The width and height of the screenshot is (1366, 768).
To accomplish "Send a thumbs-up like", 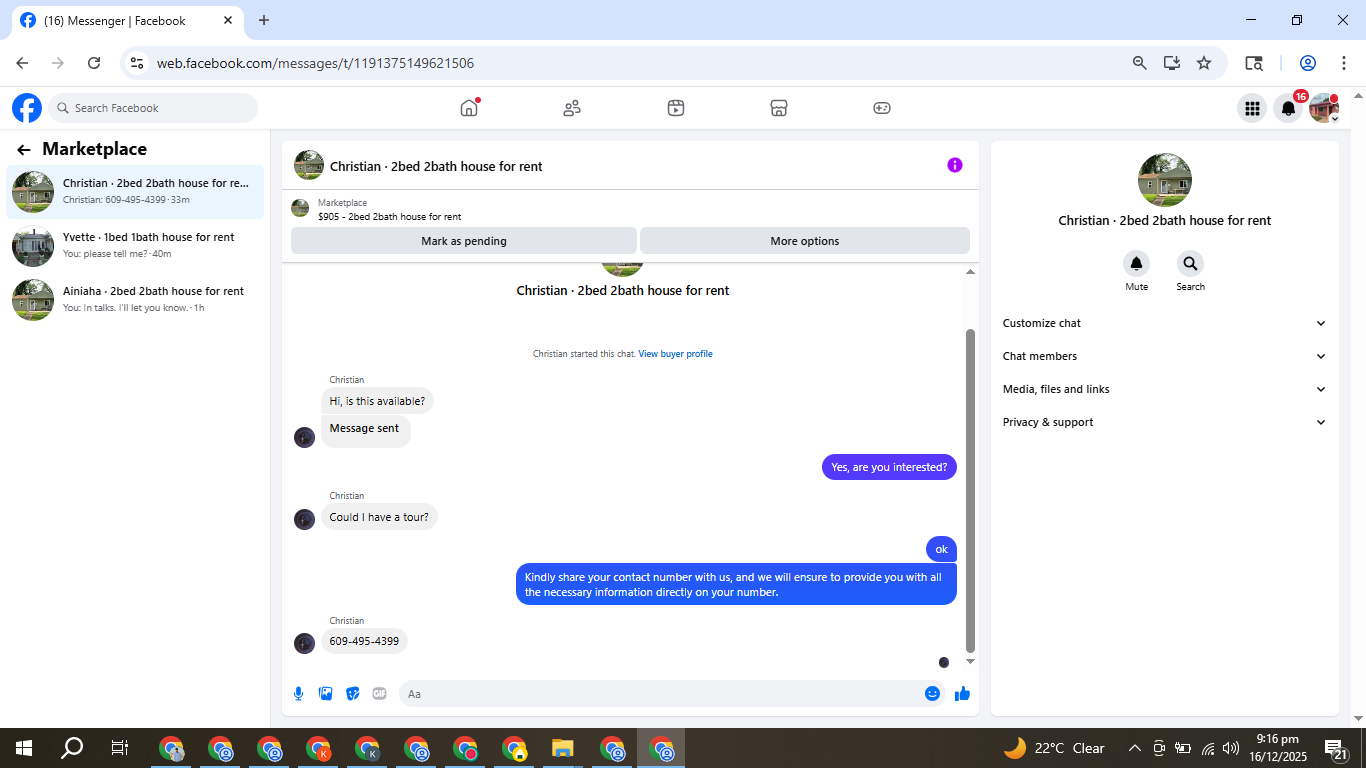I will tap(962, 694).
